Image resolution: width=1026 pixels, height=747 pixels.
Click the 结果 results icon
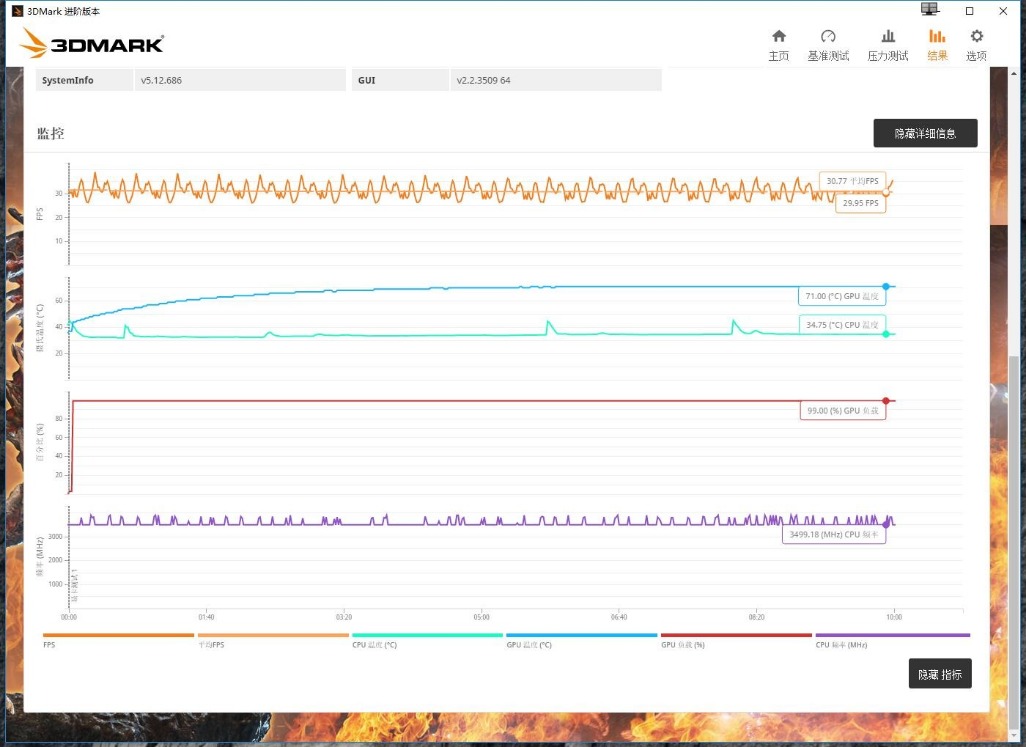(937, 42)
